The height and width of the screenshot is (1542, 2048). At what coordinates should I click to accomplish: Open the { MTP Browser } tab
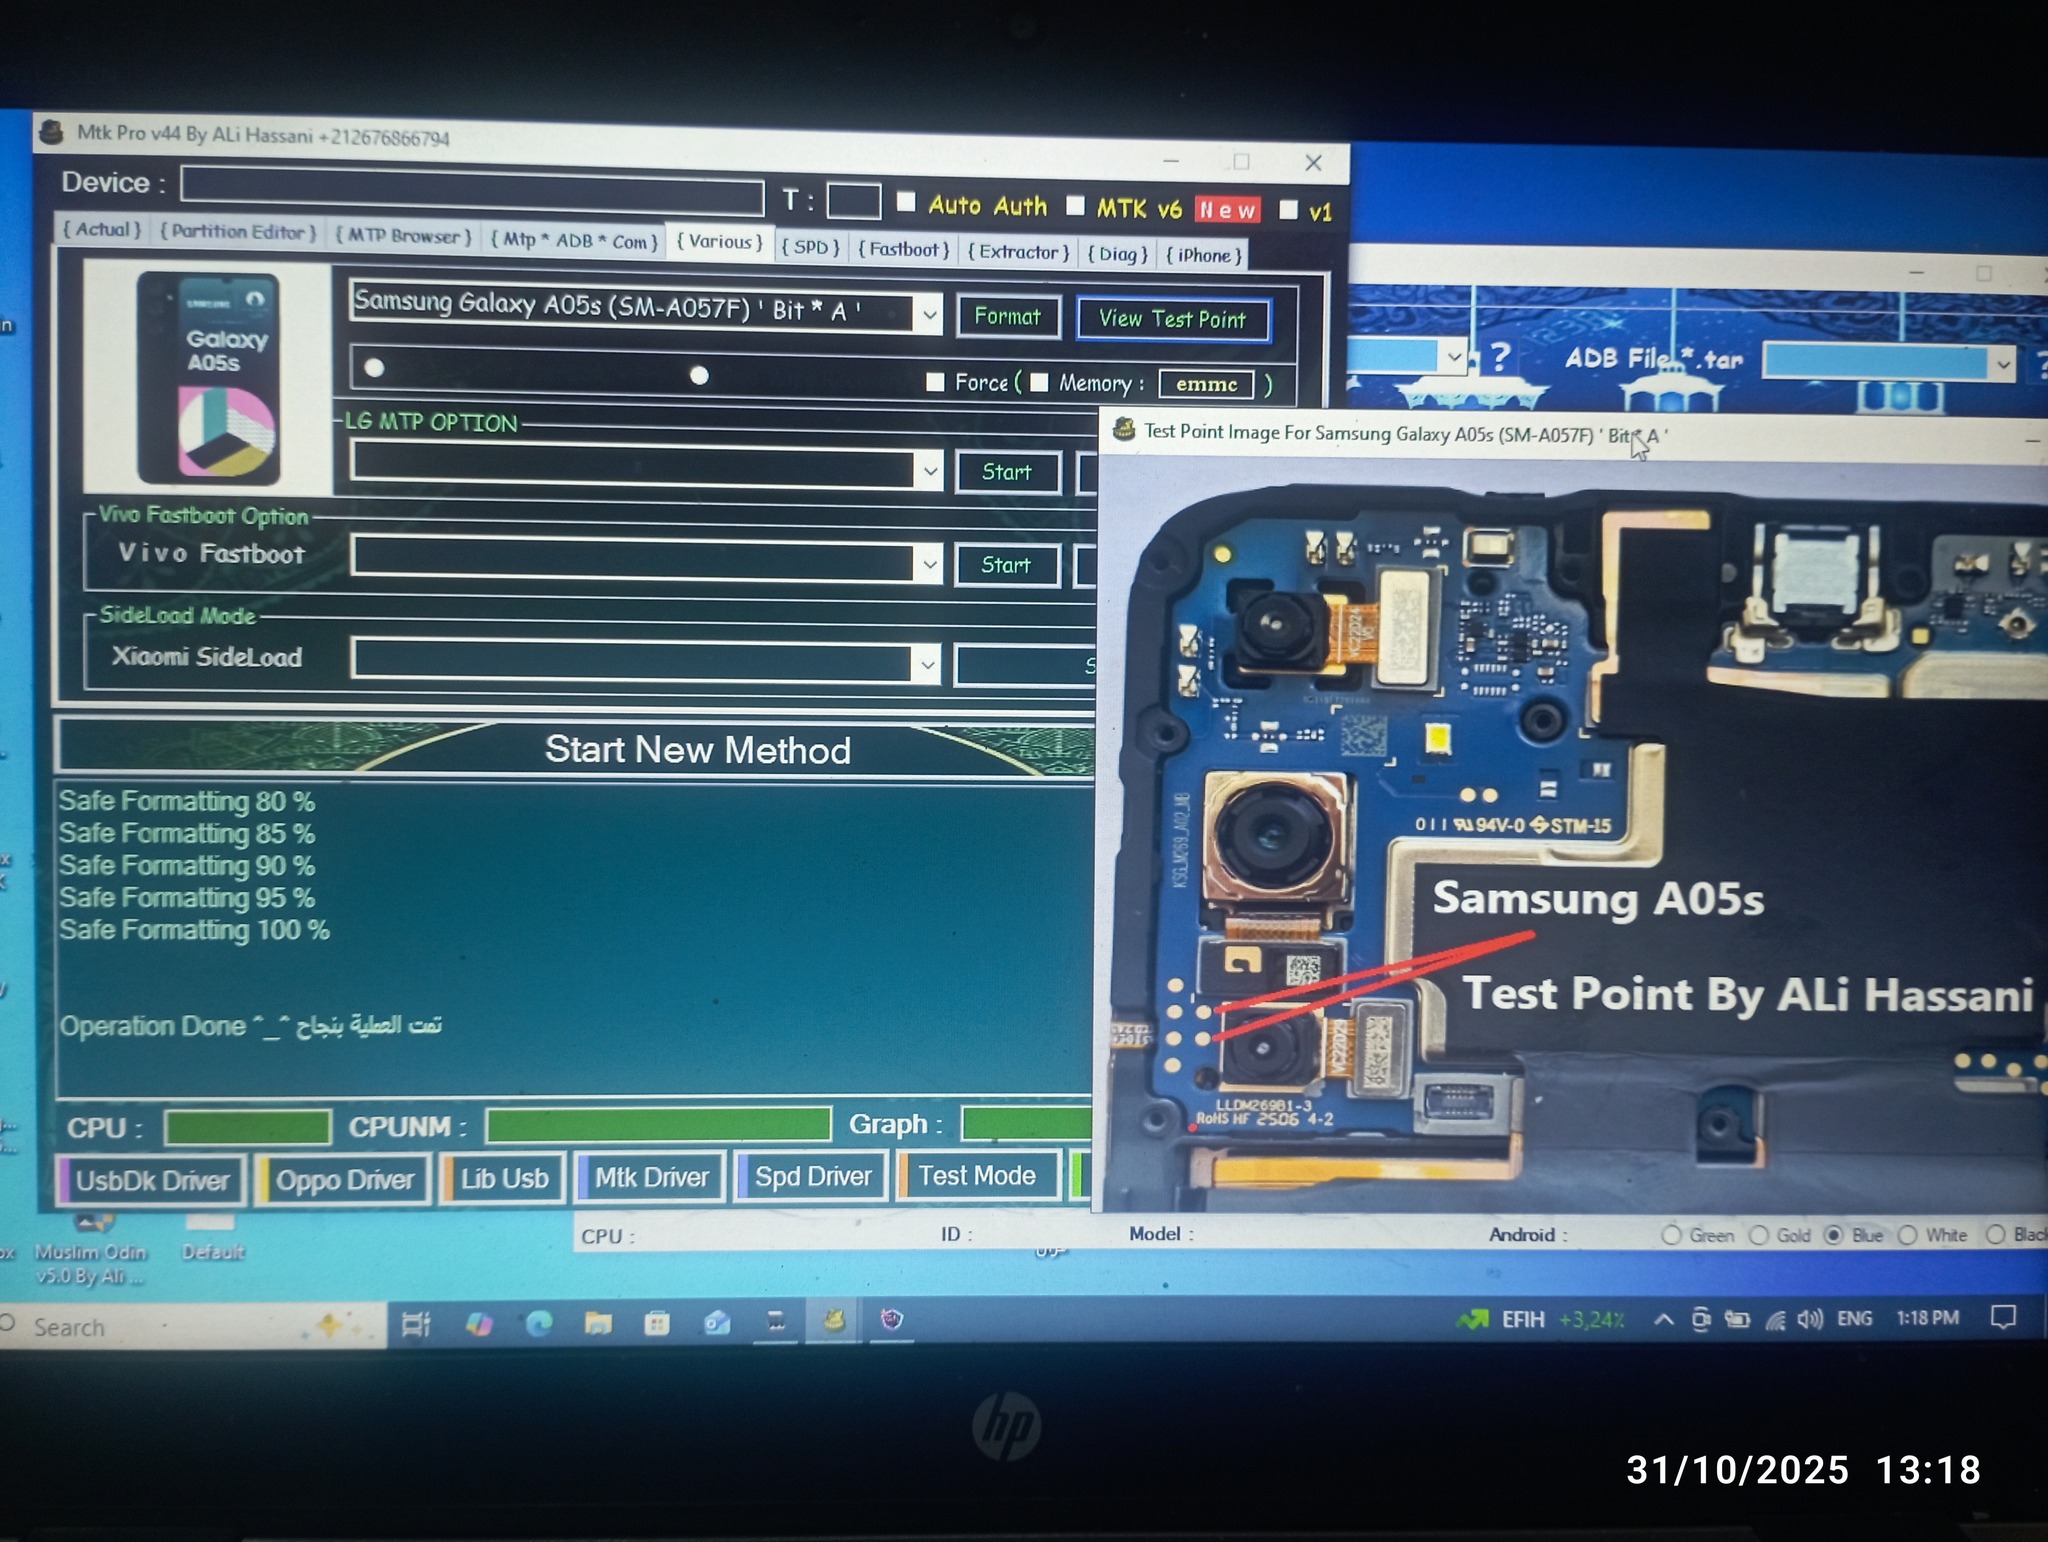(x=403, y=236)
